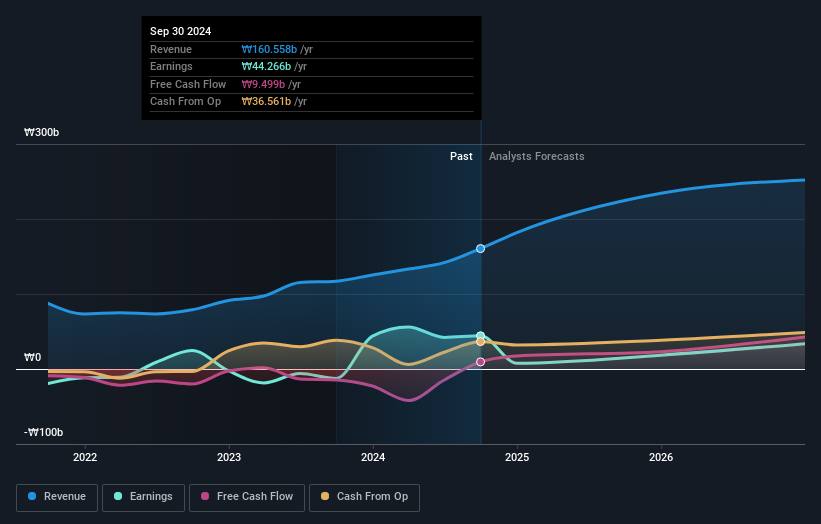Click the Past label on the chart
The image size is (821, 524).
[x=461, y=156]
